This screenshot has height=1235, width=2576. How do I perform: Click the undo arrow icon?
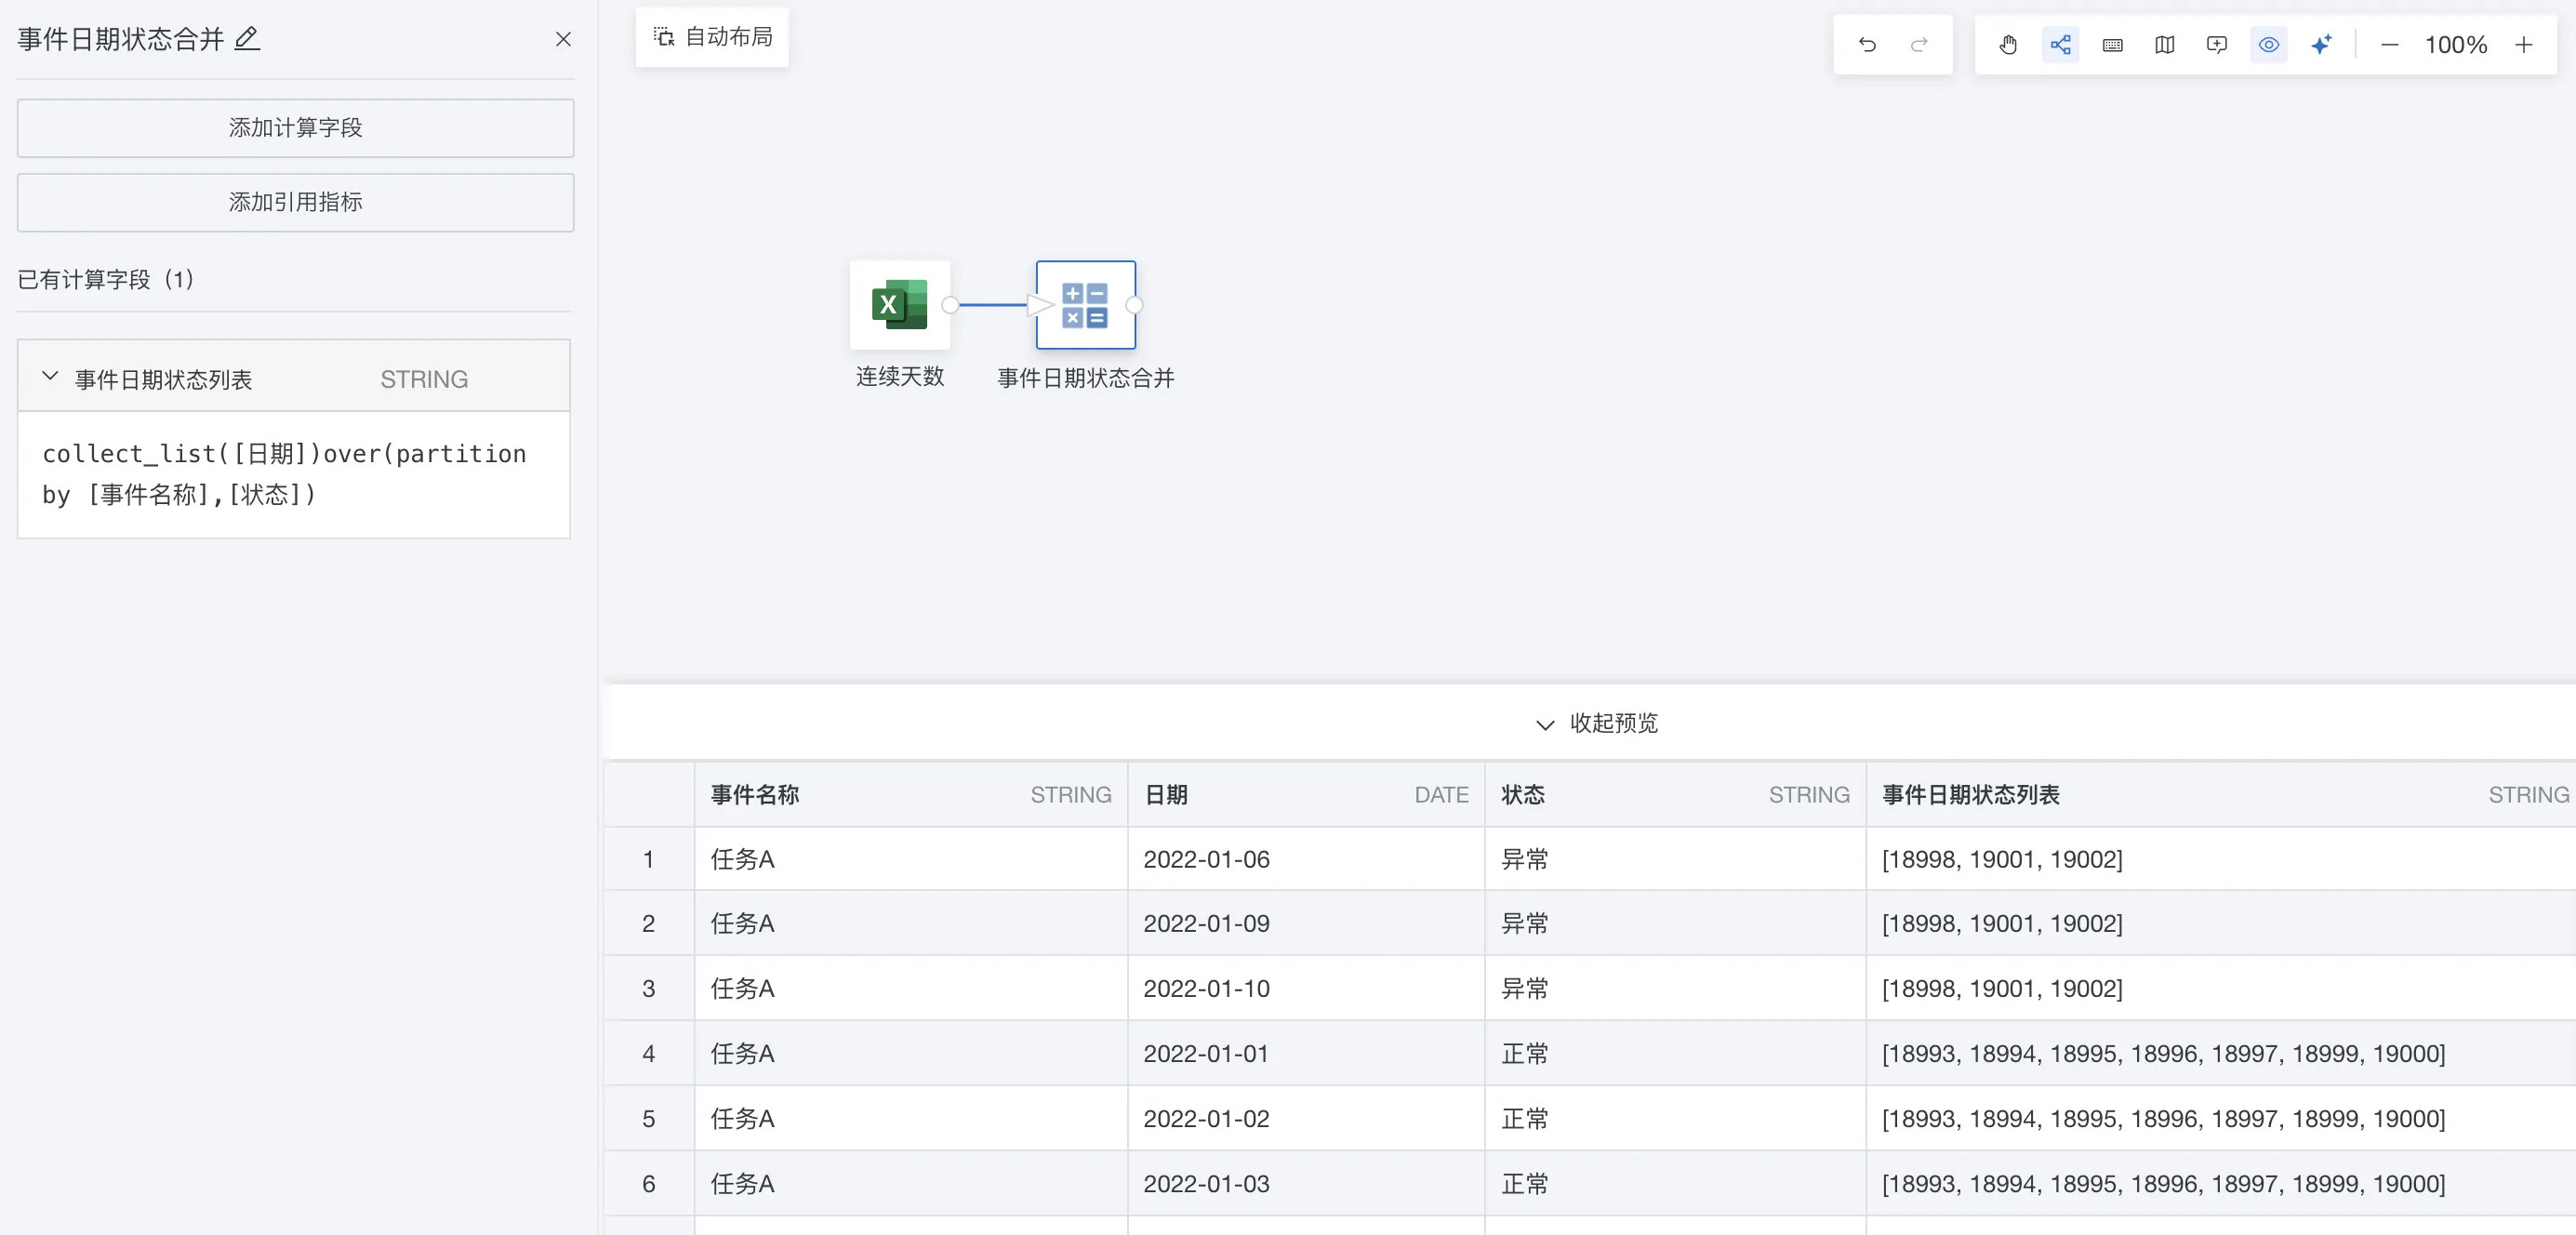point(1866,44)
